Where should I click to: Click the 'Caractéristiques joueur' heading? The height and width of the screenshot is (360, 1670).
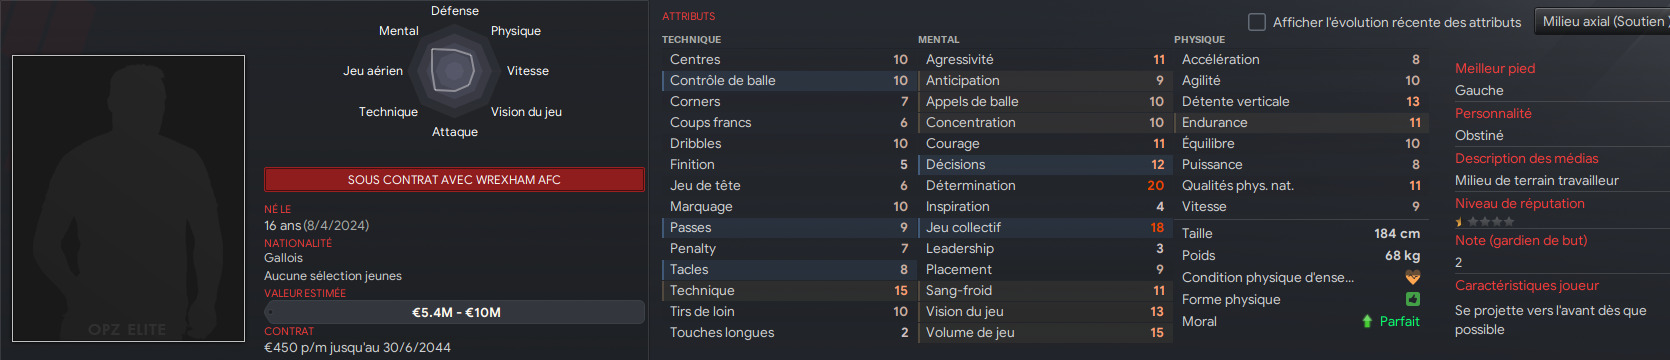click(1526, 285)
